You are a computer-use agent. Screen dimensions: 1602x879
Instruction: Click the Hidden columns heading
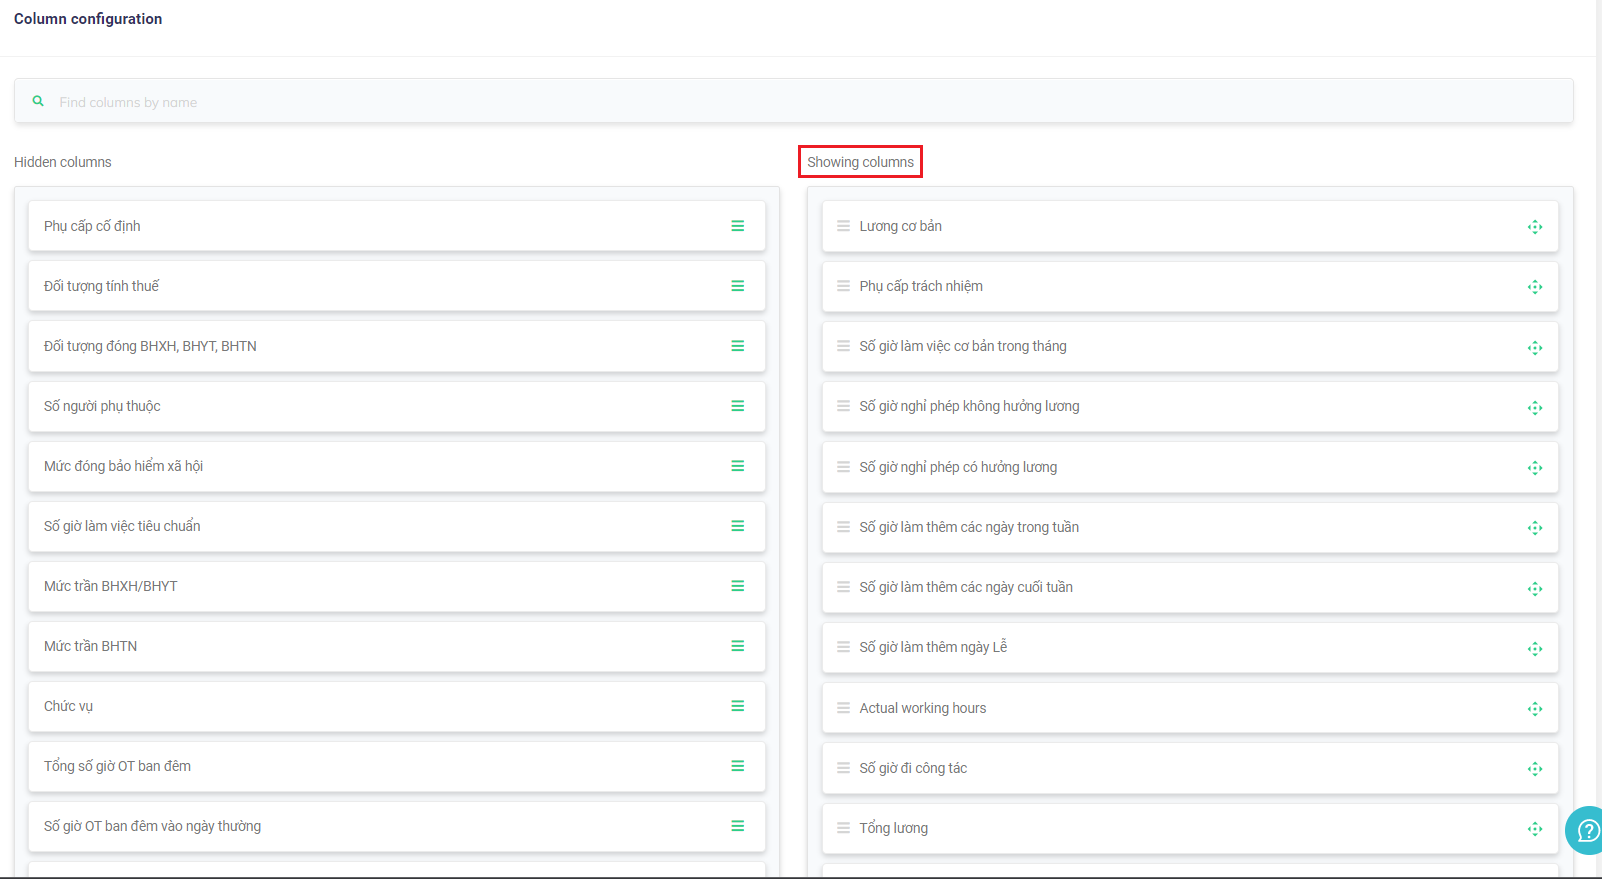click(63, 162)
